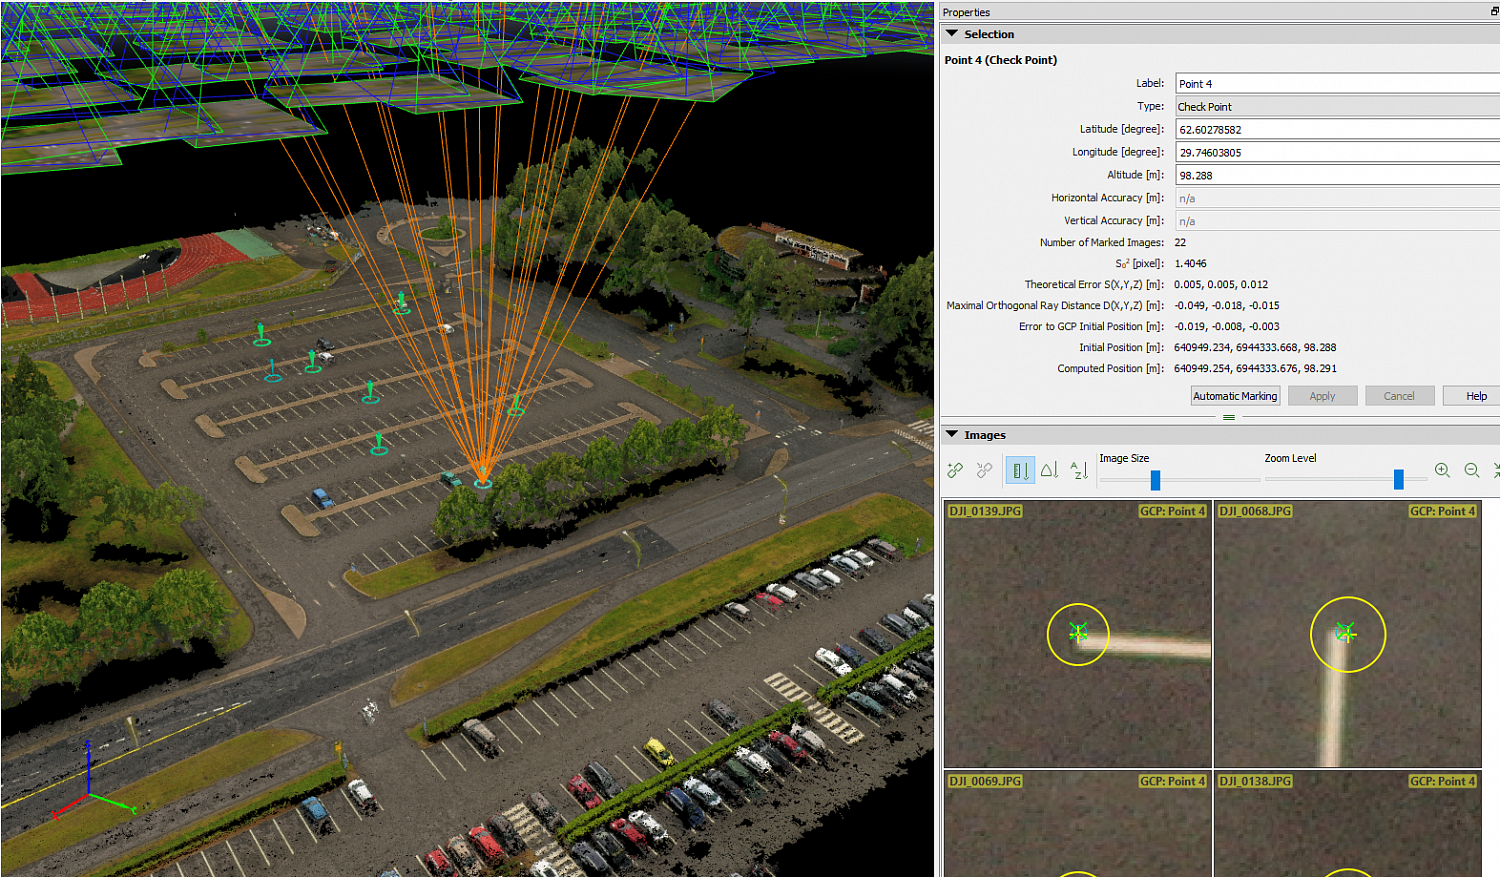Image resolution: width=1500 pixels, height=877 pixels.
Task: Click the Cancel button
Action: coord(1399,395)
